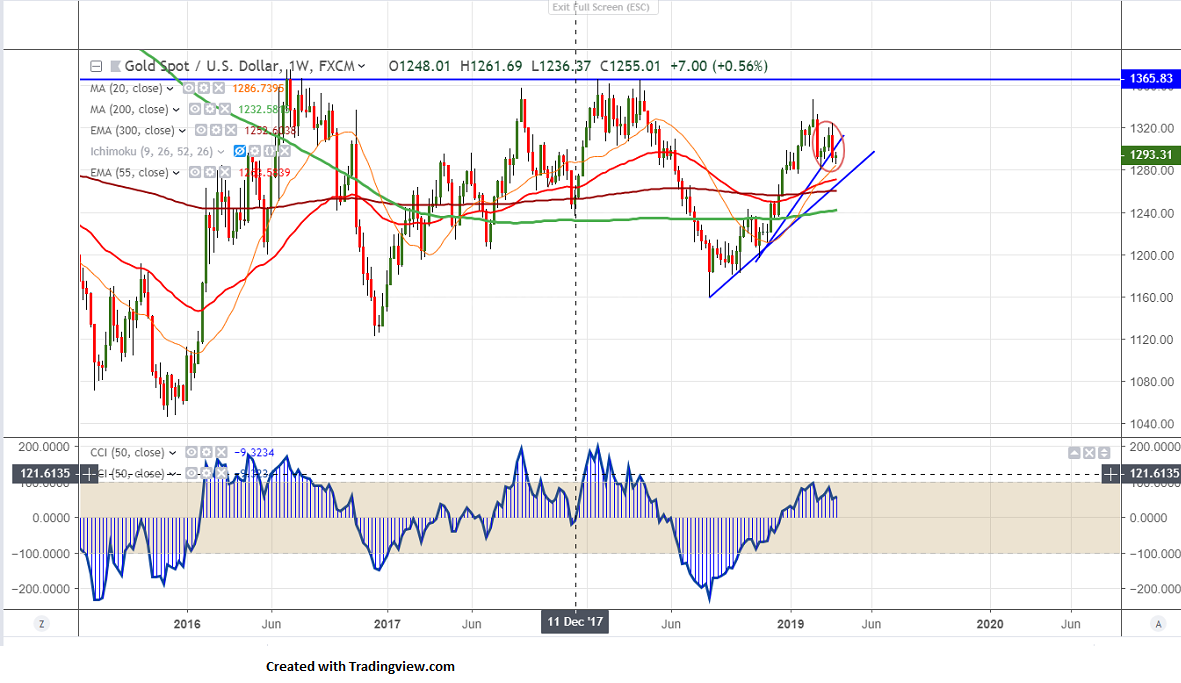Open settings gear for EMA (55, close)
The width and height of the screenshot is (1181, 683).
tap(209, 172)
